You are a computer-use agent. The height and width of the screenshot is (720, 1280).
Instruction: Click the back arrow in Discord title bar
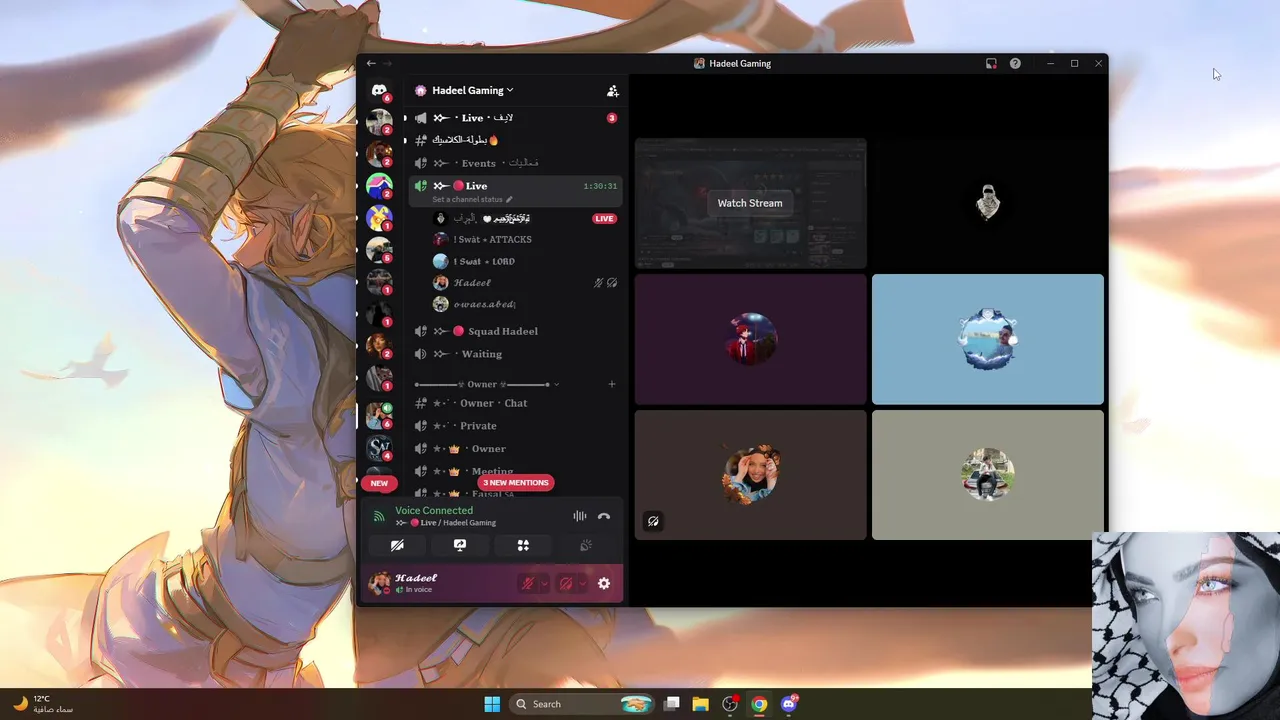click(371, 63)
